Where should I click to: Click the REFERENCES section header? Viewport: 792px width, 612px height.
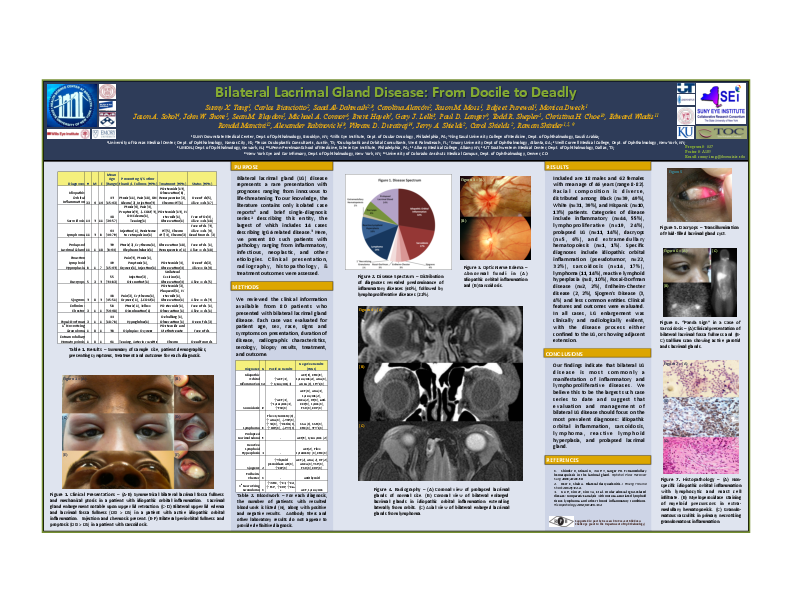click(562, 458)
